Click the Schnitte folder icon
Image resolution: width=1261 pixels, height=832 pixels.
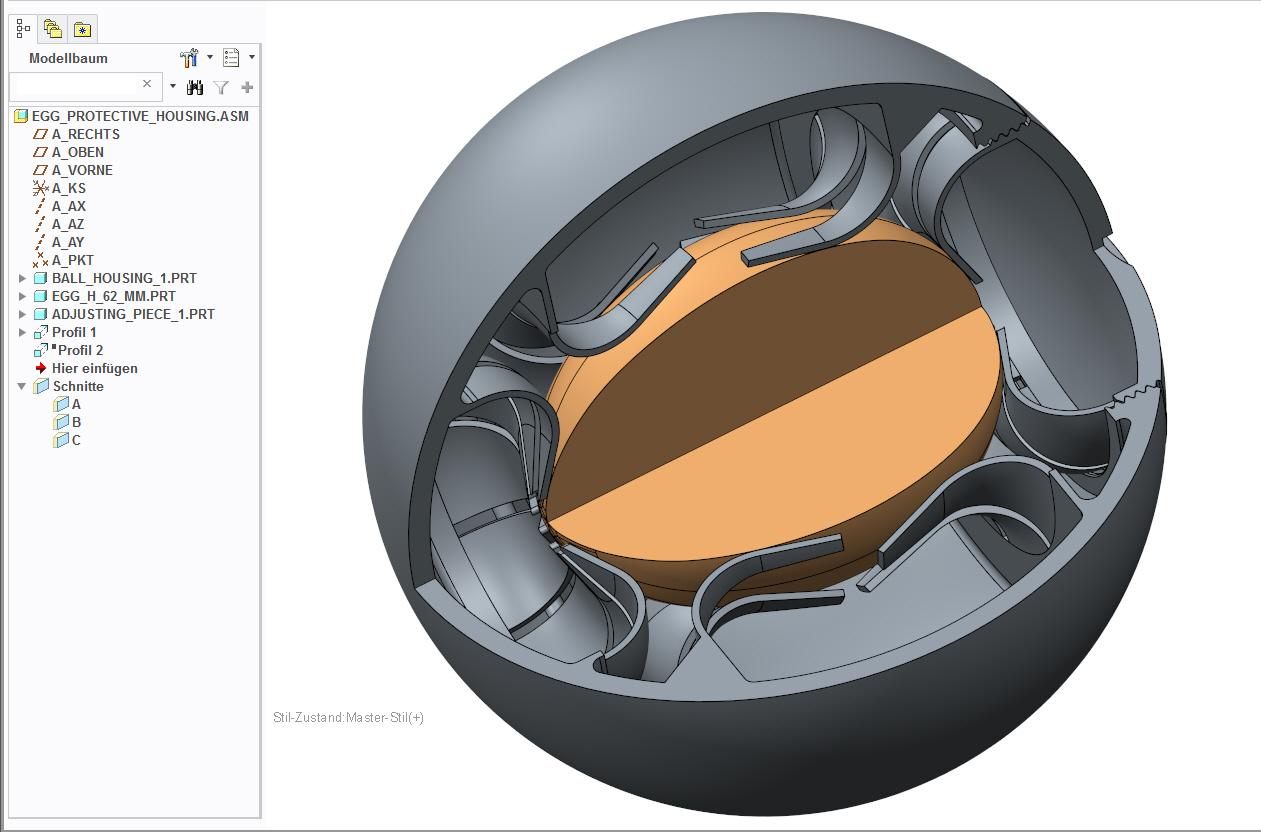point(41,386)
